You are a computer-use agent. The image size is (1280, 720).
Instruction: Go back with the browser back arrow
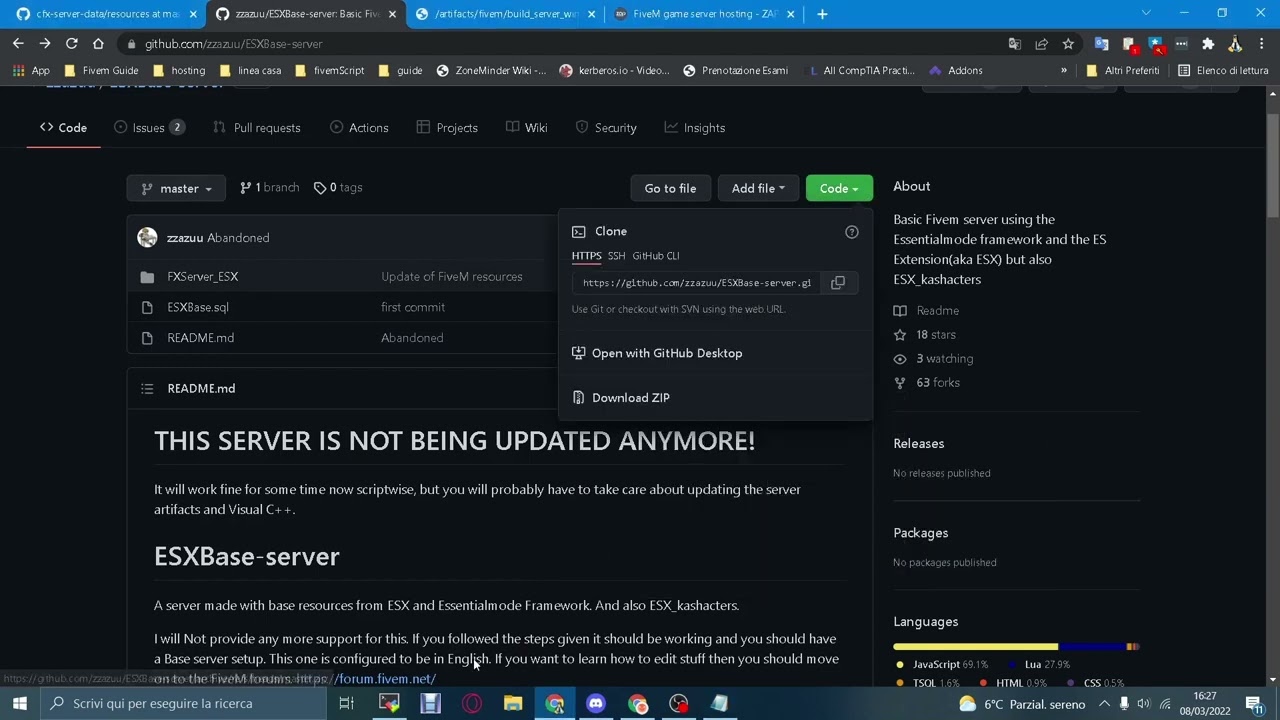(18, 44)
